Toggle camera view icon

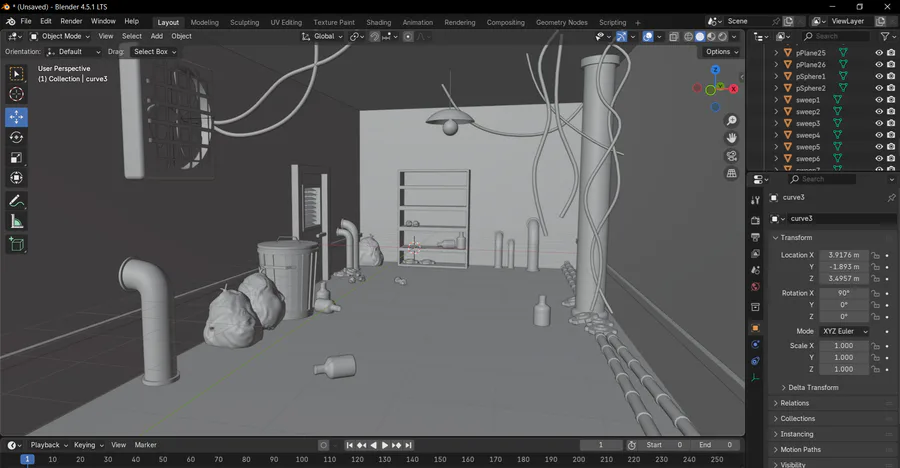tap(731, 156)
